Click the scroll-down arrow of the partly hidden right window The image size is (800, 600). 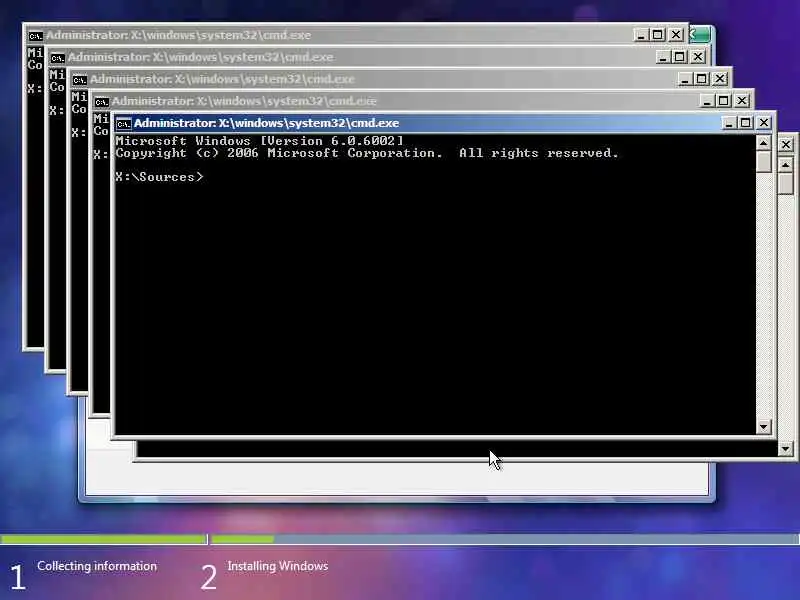(x=786, y=448)
